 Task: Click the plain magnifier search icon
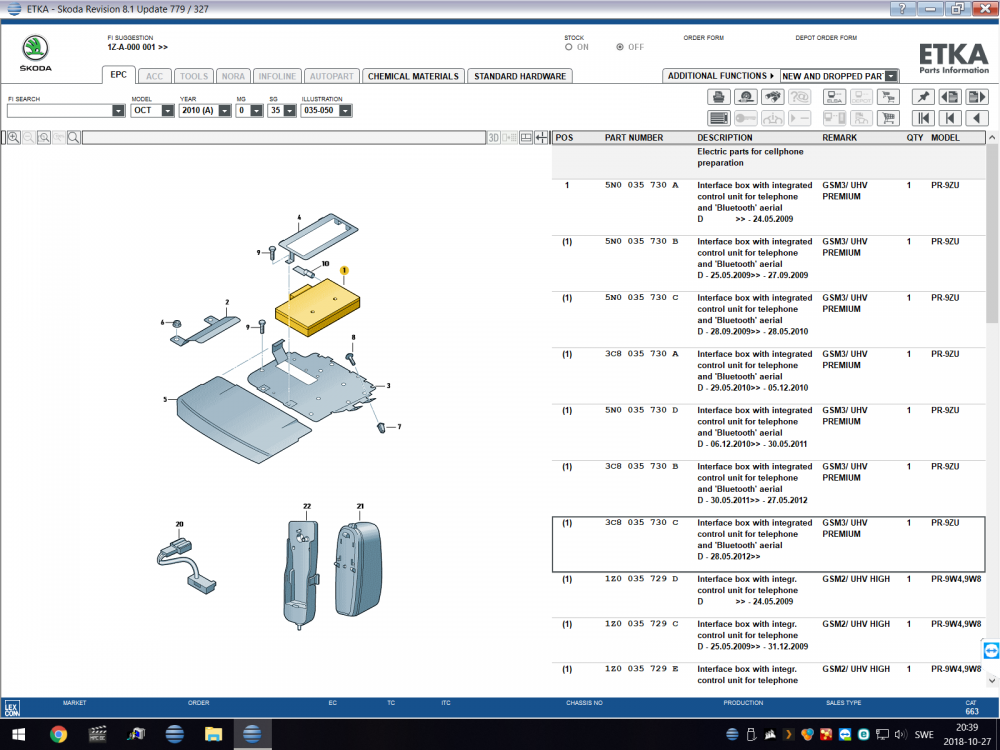click(x=74, y=137)
